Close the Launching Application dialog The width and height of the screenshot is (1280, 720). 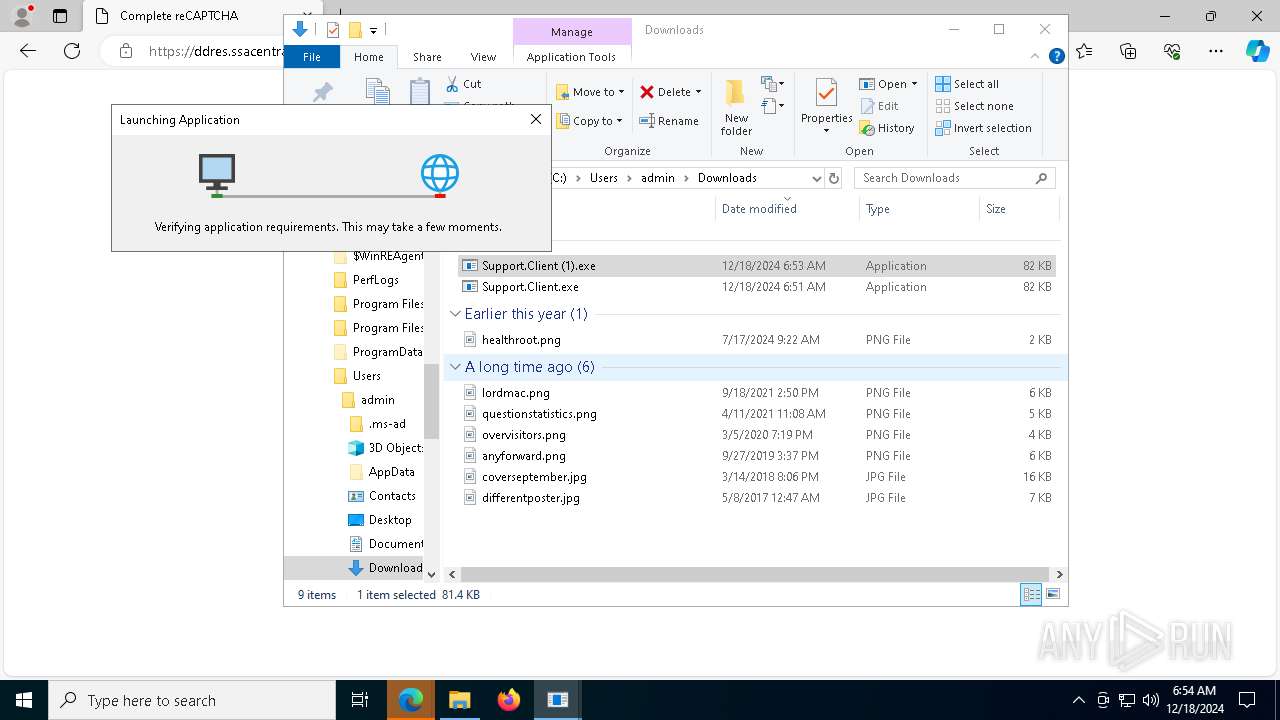(x=536, y=120)
